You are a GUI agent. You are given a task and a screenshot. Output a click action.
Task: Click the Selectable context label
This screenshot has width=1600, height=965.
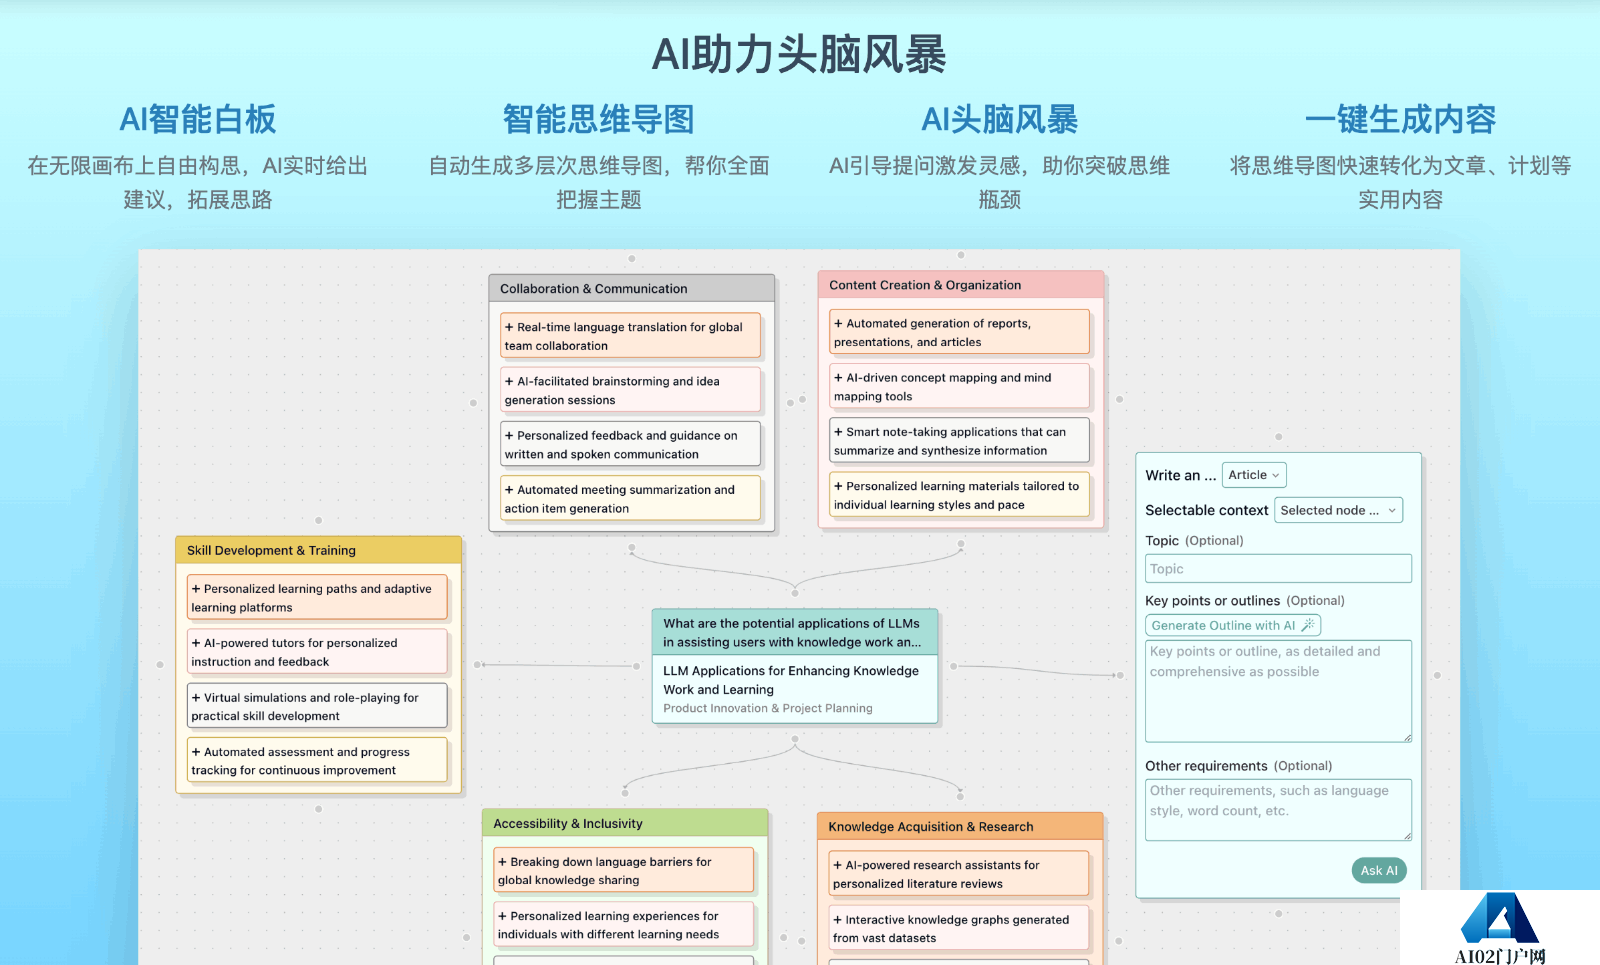(x=1207, y=510)
